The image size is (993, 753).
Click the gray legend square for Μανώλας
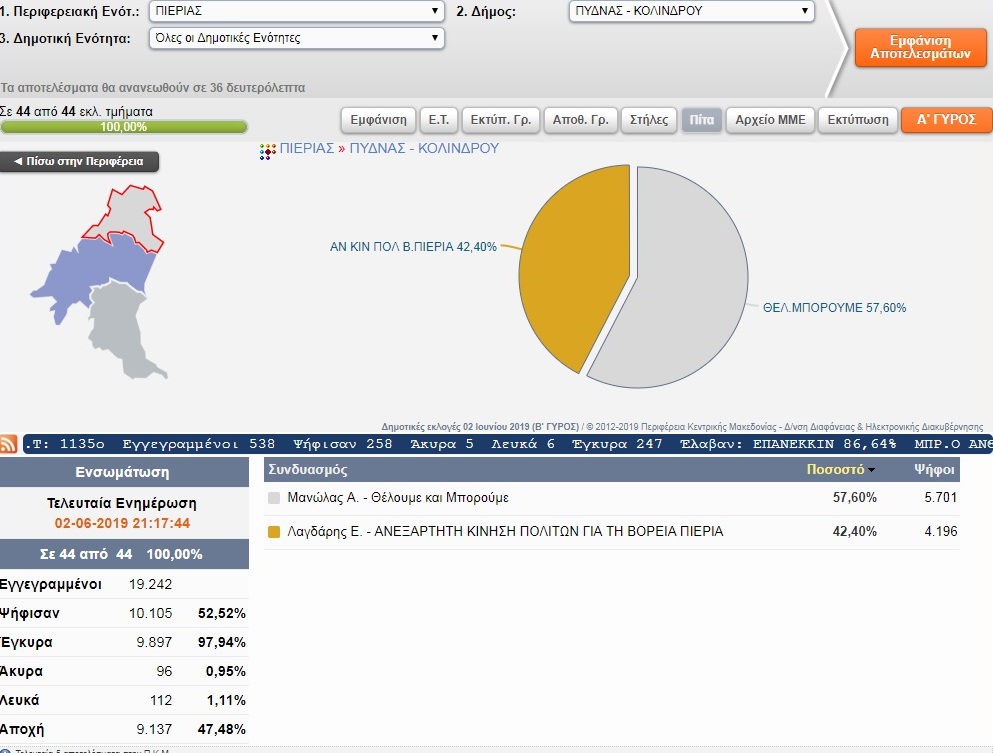274,498
